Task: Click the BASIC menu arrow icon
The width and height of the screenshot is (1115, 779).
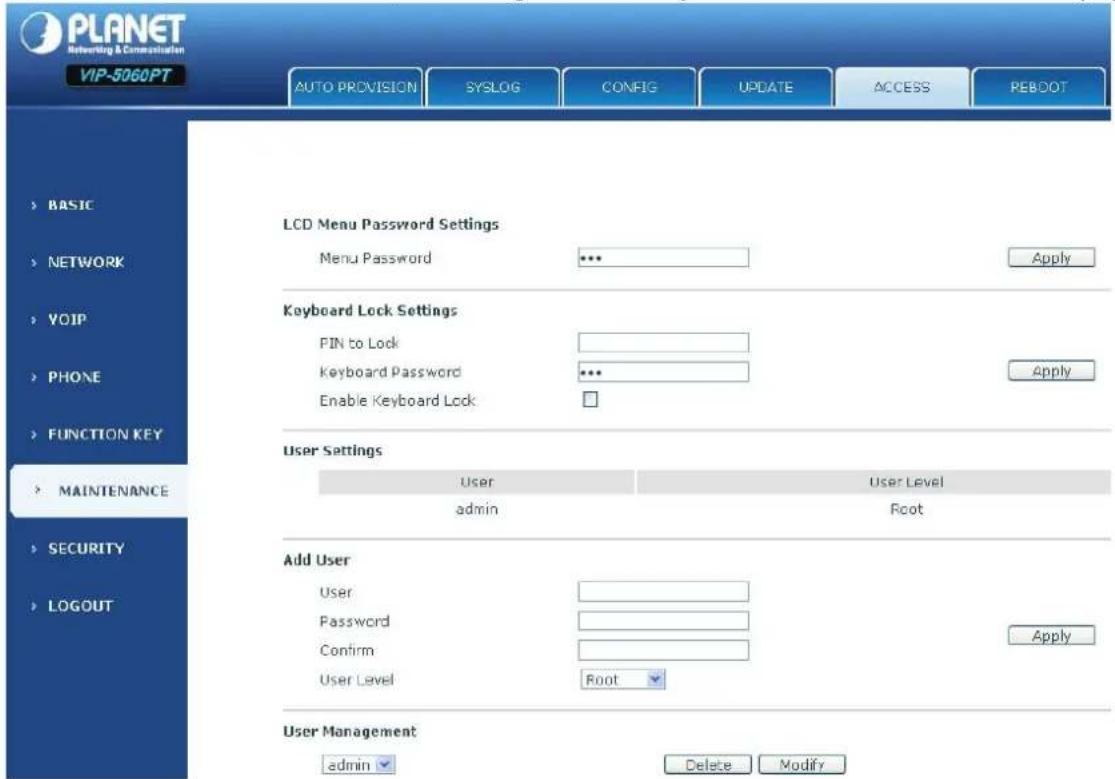Action: 33,205
